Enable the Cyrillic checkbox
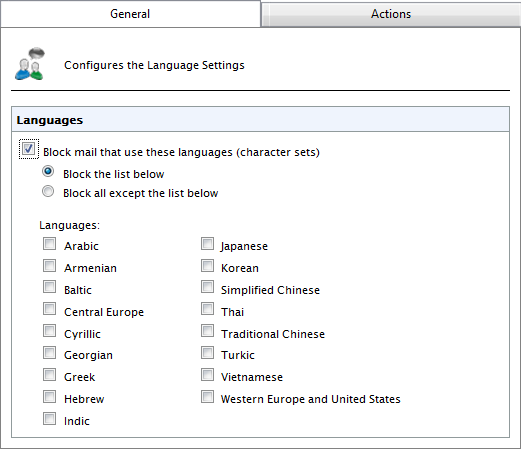Image resolution: width=521 pixels, height=449 pixels. pyautogui.click(x=49, y=331)
